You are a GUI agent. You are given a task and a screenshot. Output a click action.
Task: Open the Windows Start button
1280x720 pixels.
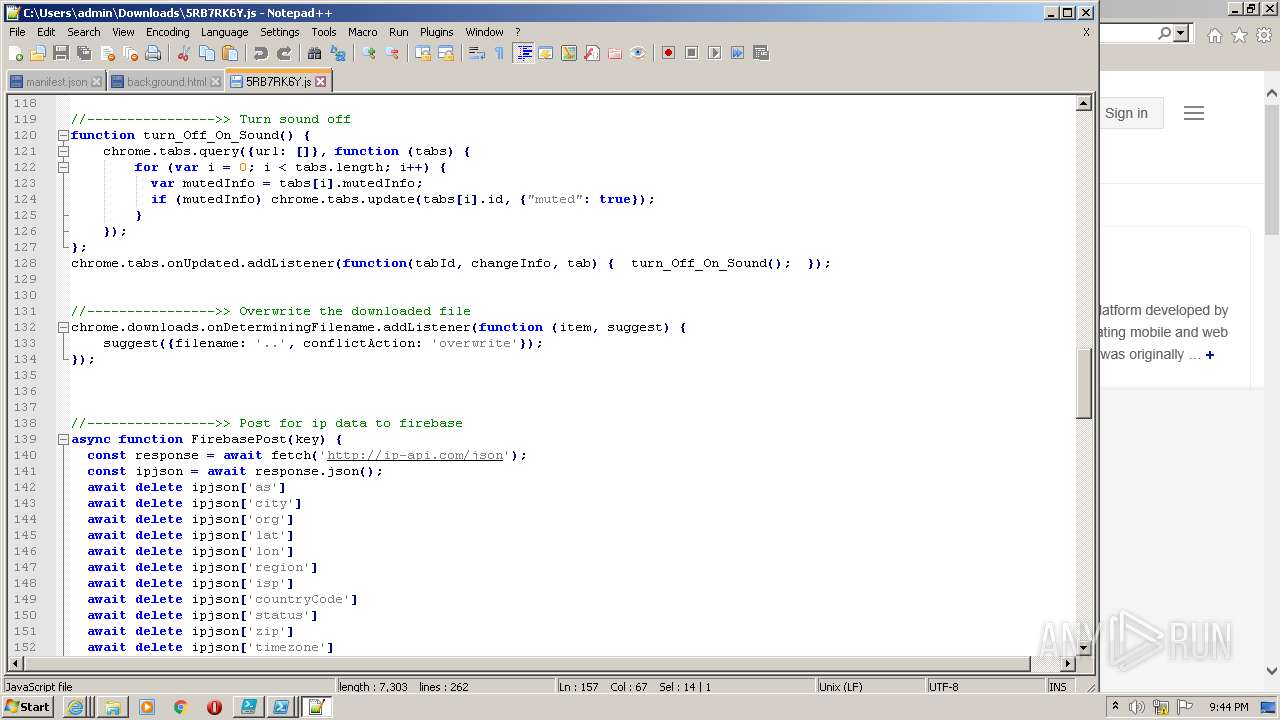[27, 707]
